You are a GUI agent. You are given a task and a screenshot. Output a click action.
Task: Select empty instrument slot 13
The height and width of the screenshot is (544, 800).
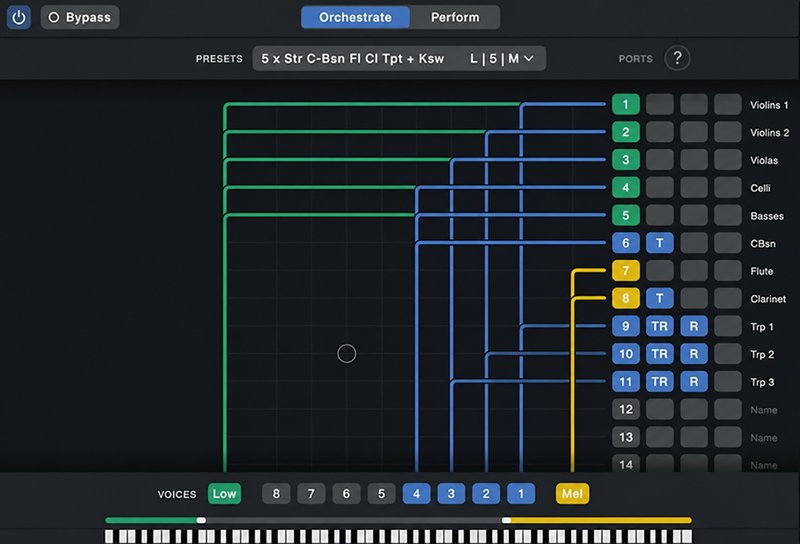coord(626,437)
